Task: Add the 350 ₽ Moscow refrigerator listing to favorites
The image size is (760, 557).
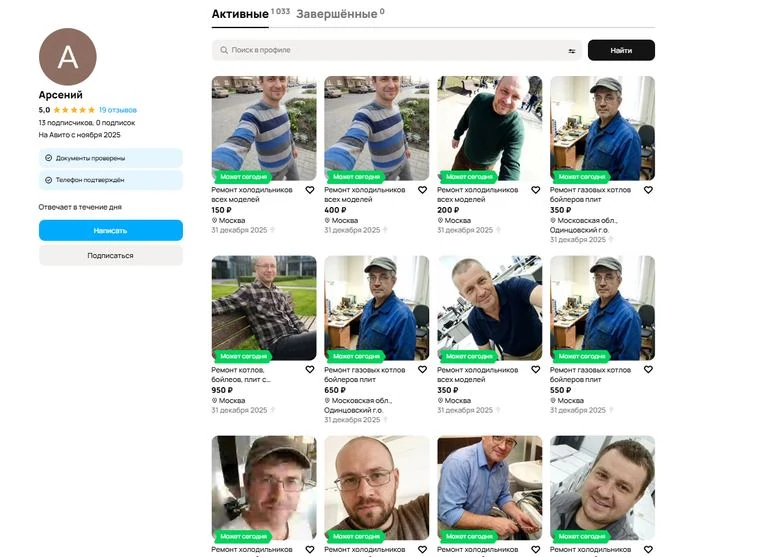Action: pos(536,369)
